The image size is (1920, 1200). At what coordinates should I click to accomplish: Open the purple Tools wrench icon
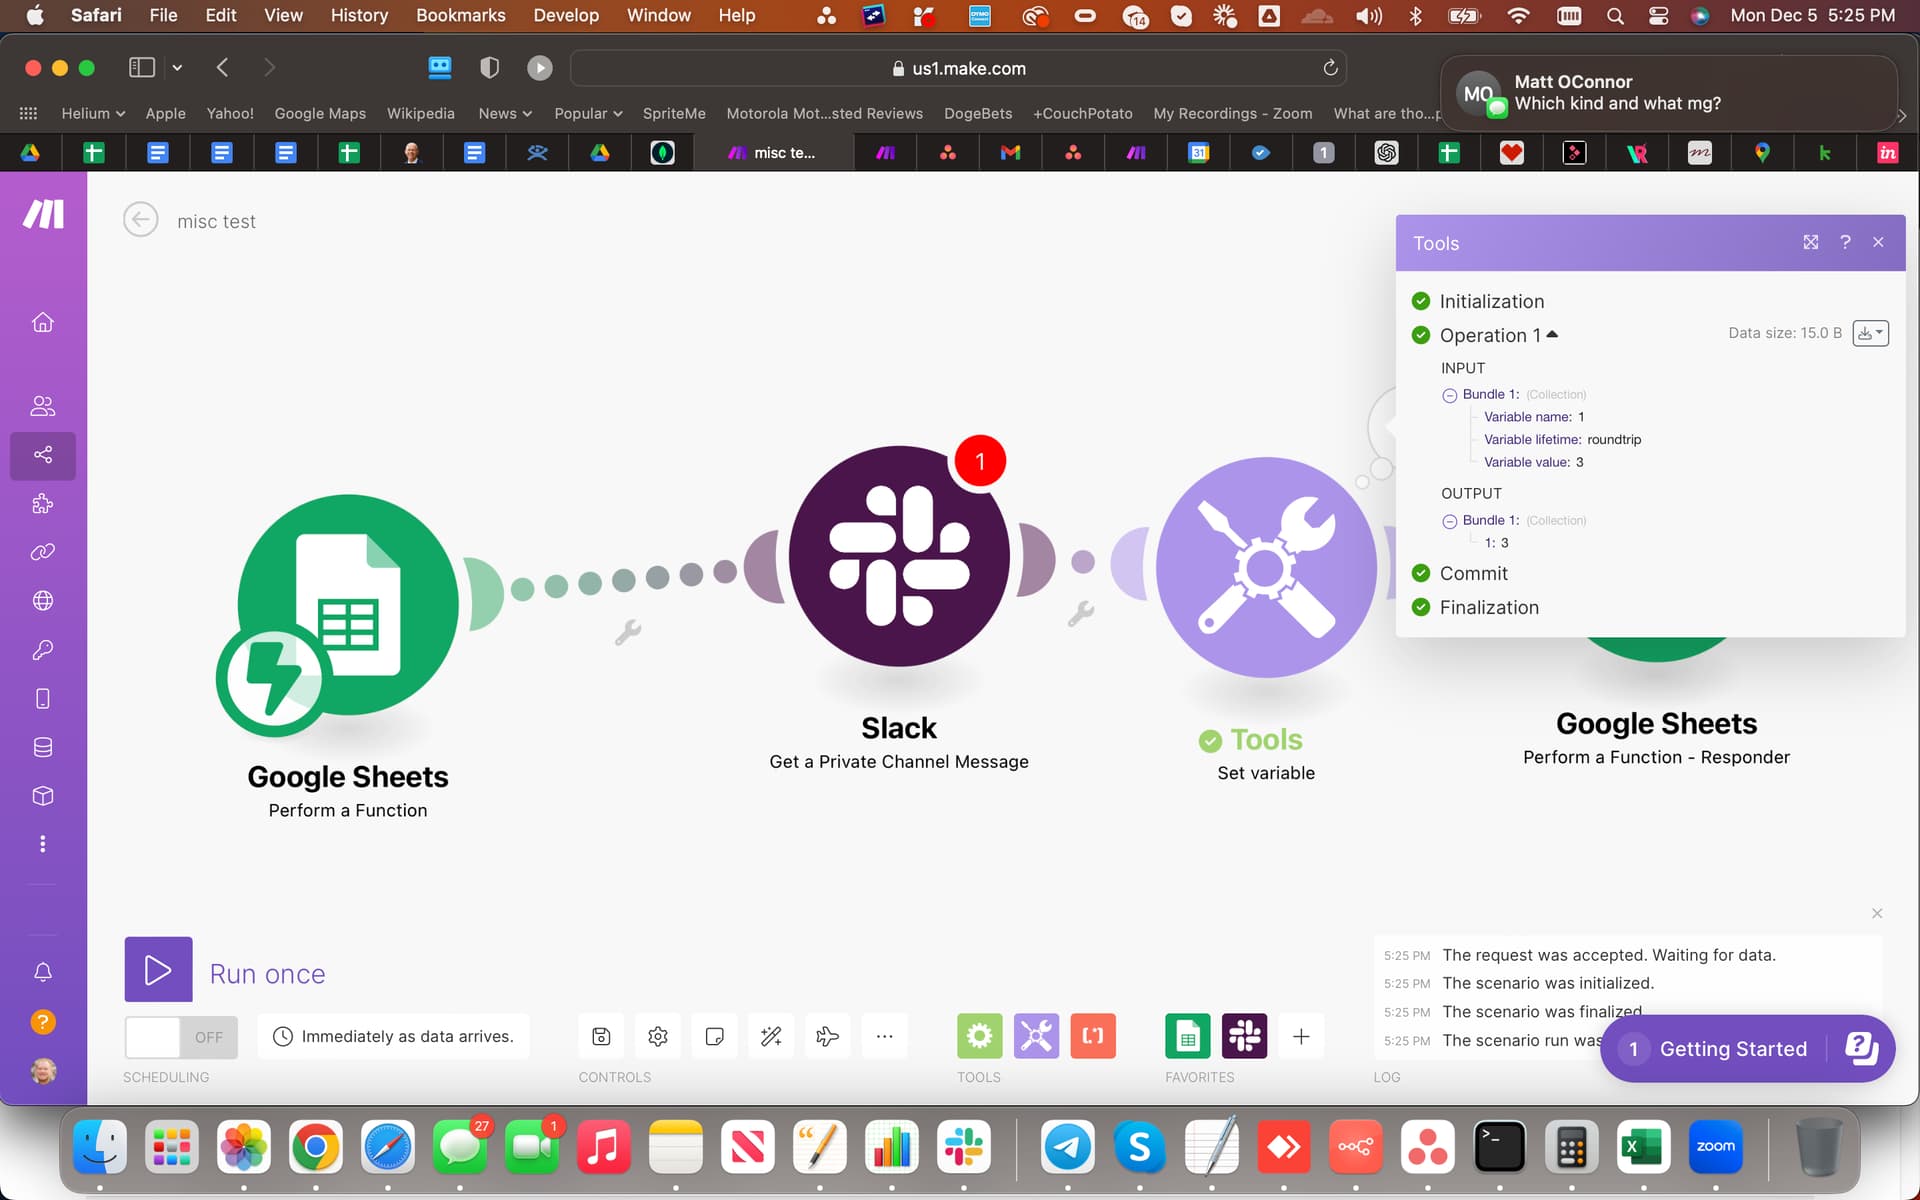click(x=1036, y=1036)
